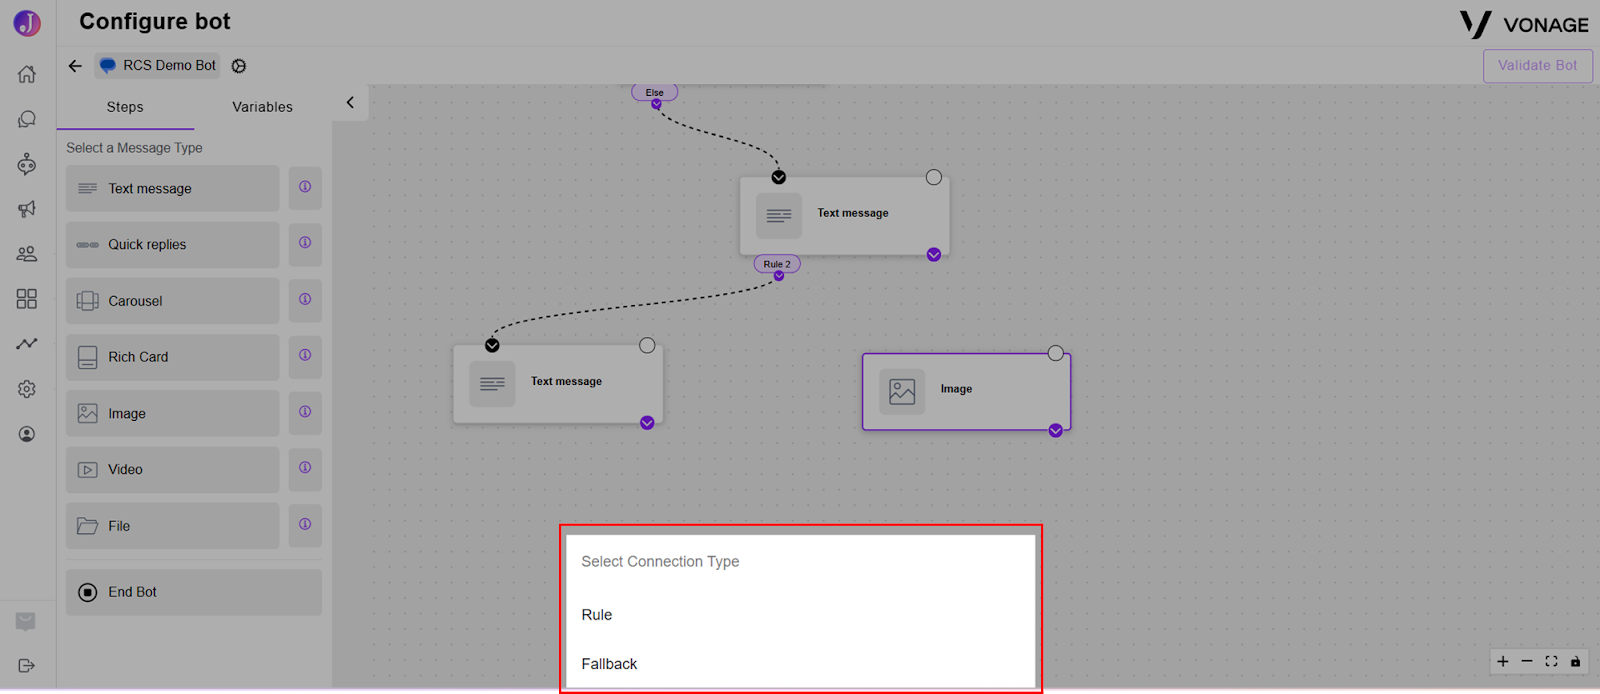Image resolution: width=1600 pixels, height=694 pixels.
Task: Click the bot settings gear beside RCS Demo Bot
Action: click(239, 66)
